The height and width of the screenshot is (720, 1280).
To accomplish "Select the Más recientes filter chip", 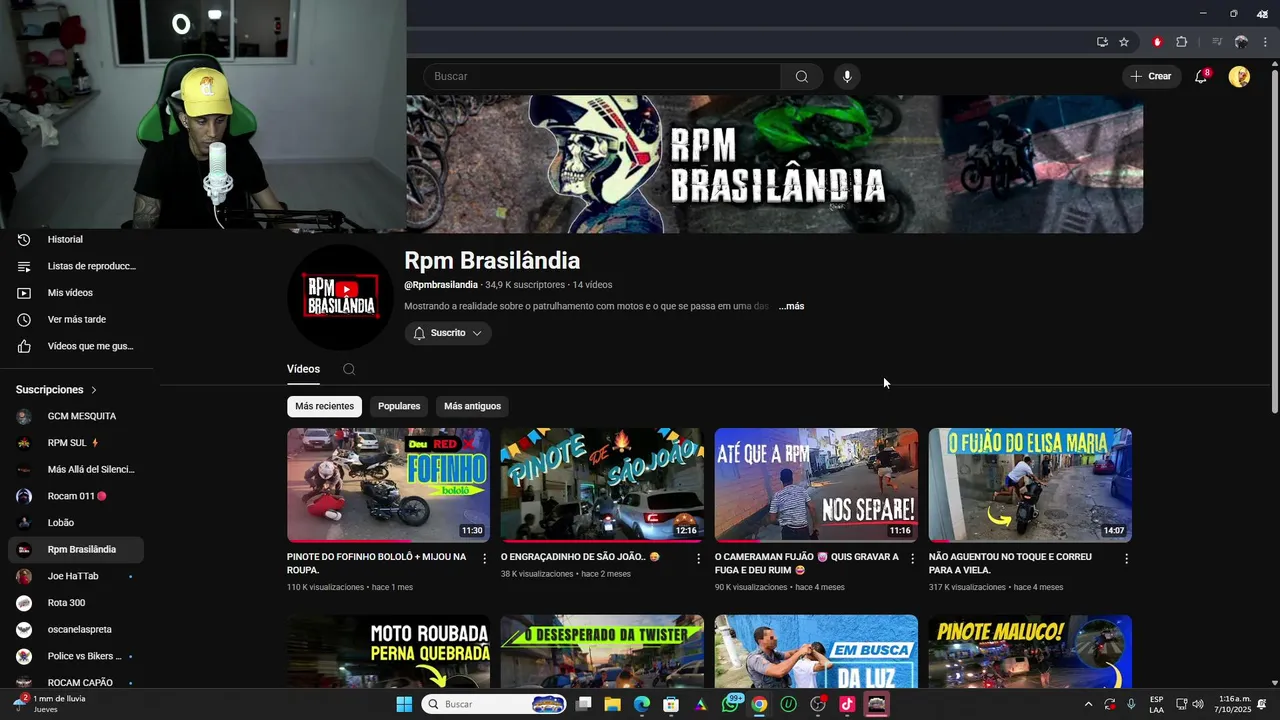I will point(324,406).
